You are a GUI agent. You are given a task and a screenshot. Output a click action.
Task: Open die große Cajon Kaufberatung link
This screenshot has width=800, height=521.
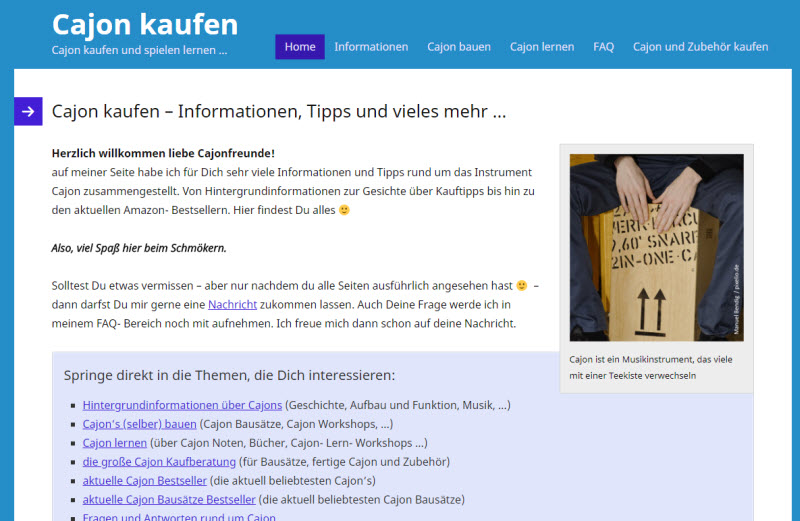click(160, 462)
